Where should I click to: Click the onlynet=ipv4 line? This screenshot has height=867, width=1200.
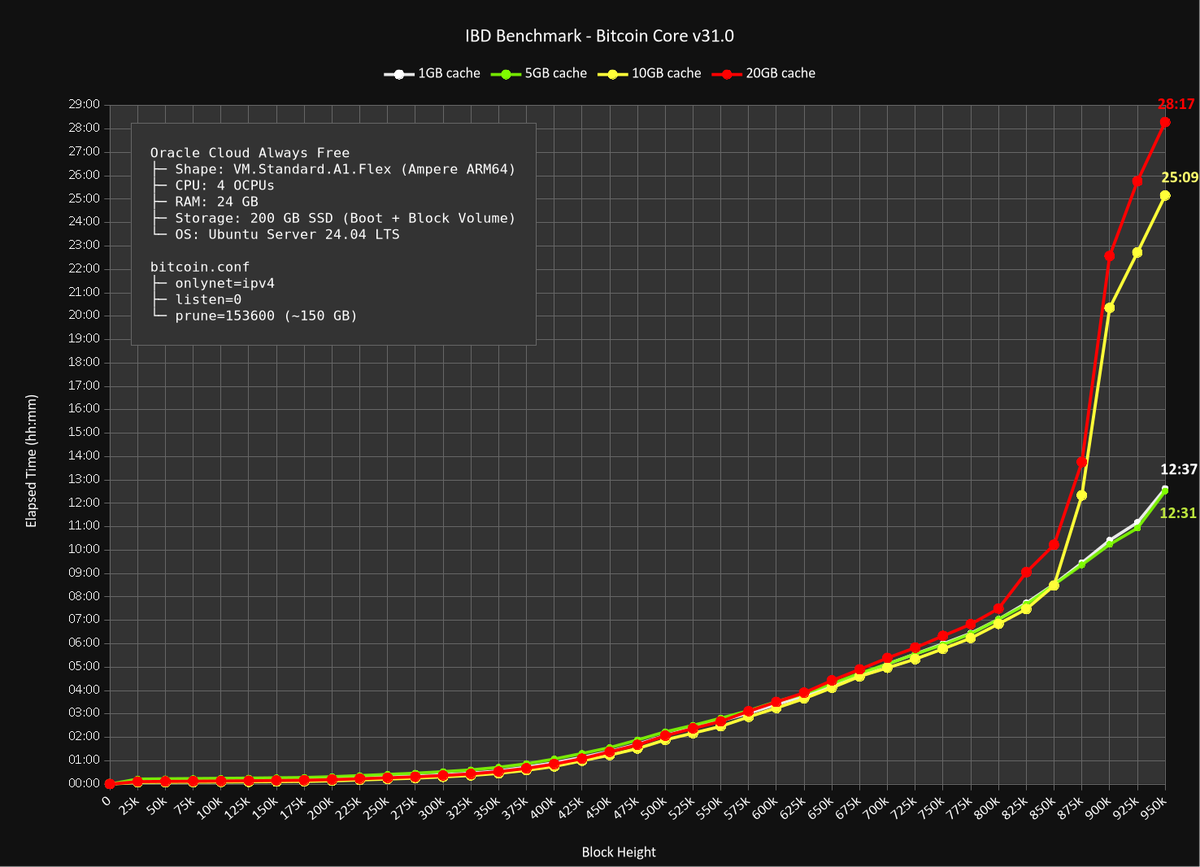pyautogui.click(x=212, y=283)
